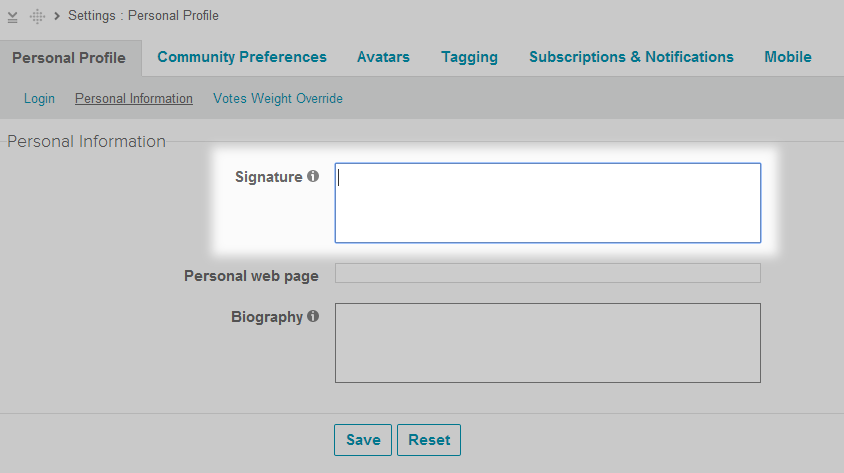The height and width of the screenshot is (473, 844).
Task: Show info tooltip icon beside Biography
Action: pyautogui.click(x=313, y=316)
